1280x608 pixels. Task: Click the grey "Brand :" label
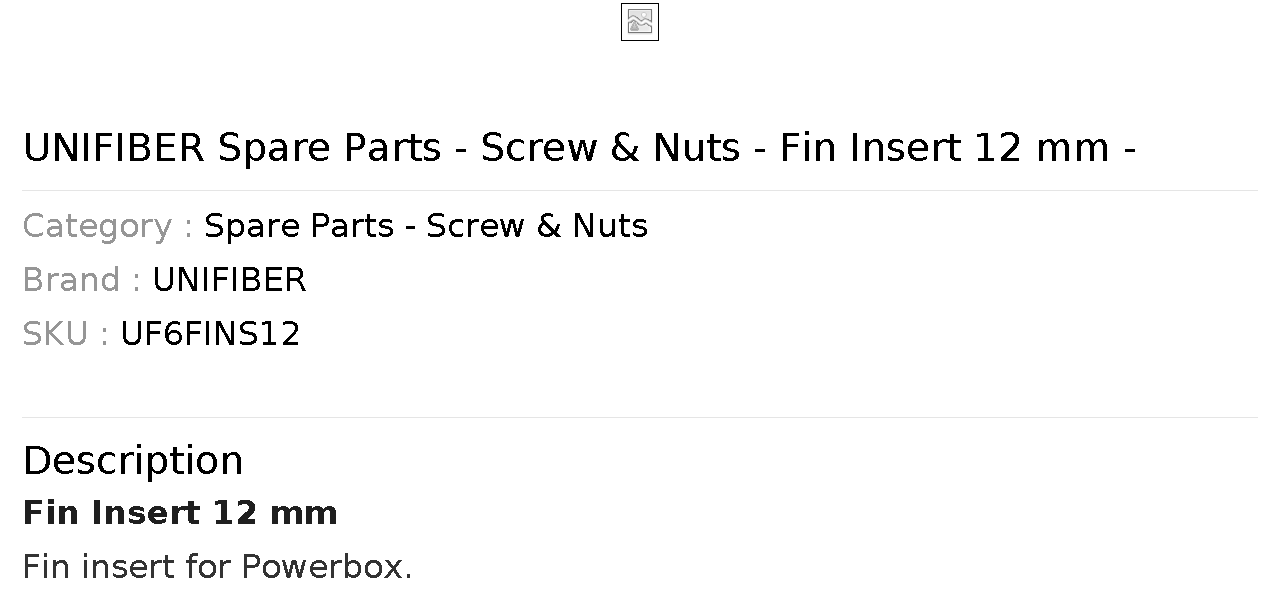(82, 280)
